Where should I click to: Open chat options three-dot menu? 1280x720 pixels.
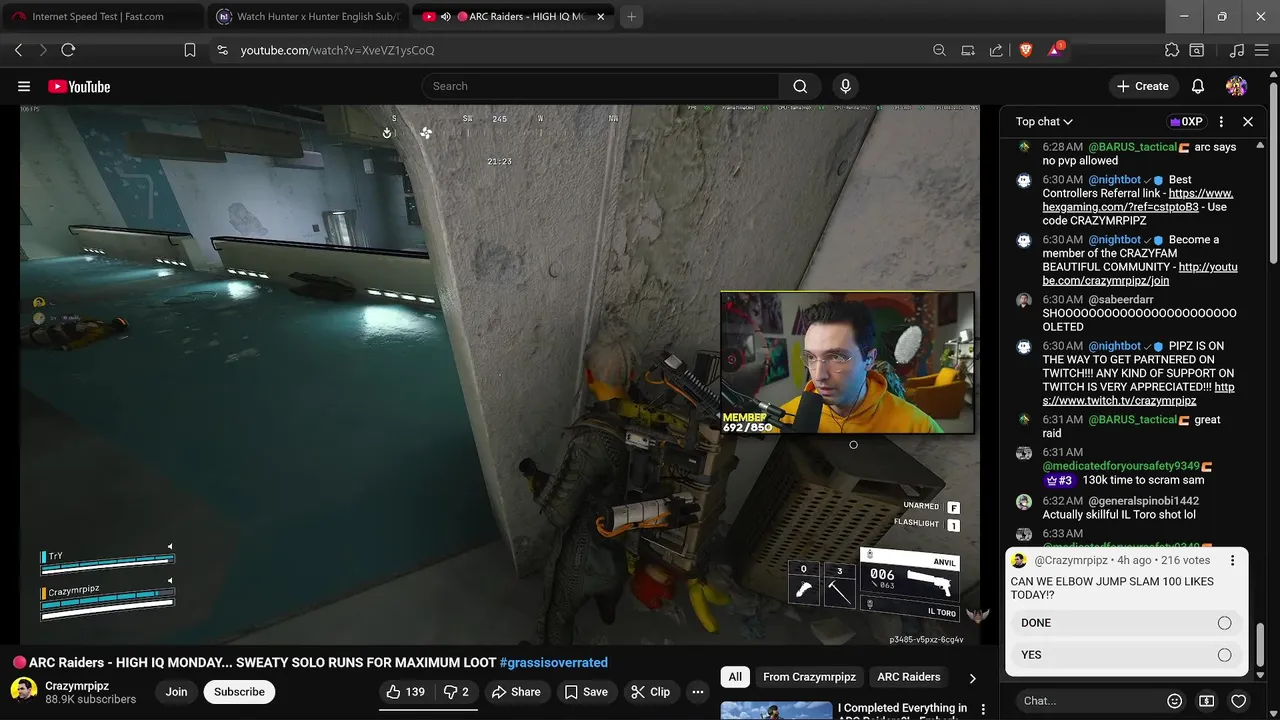[x=1221, y=122]
